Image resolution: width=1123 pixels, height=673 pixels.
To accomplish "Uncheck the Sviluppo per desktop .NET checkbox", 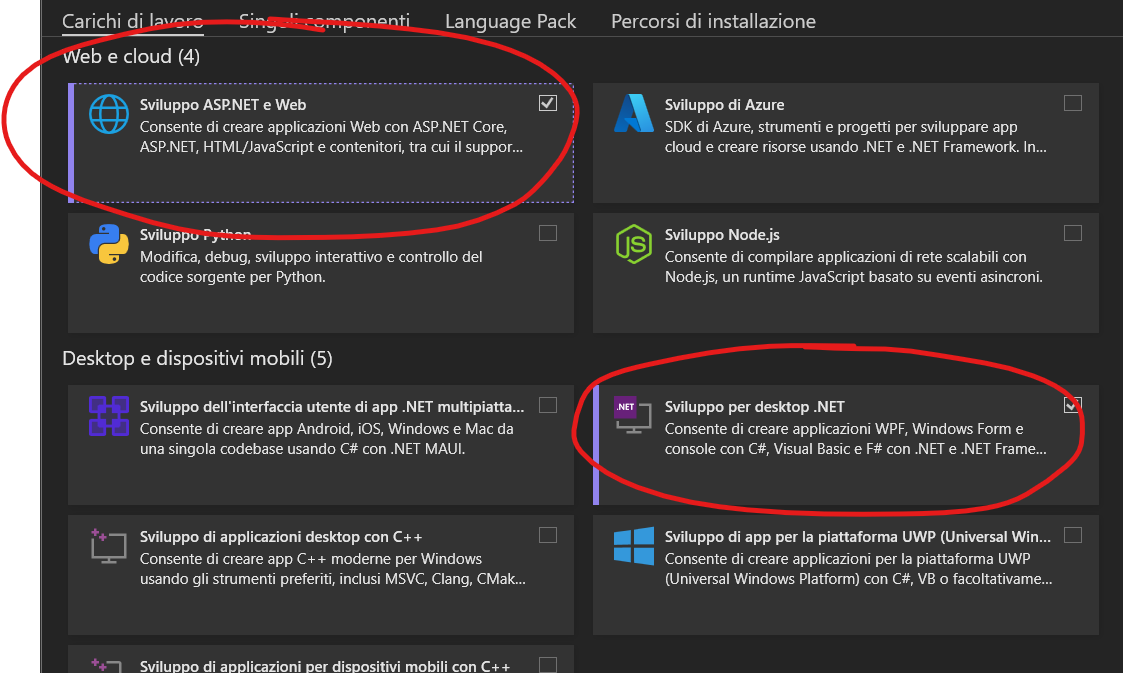I will [x=1072, y=405].
